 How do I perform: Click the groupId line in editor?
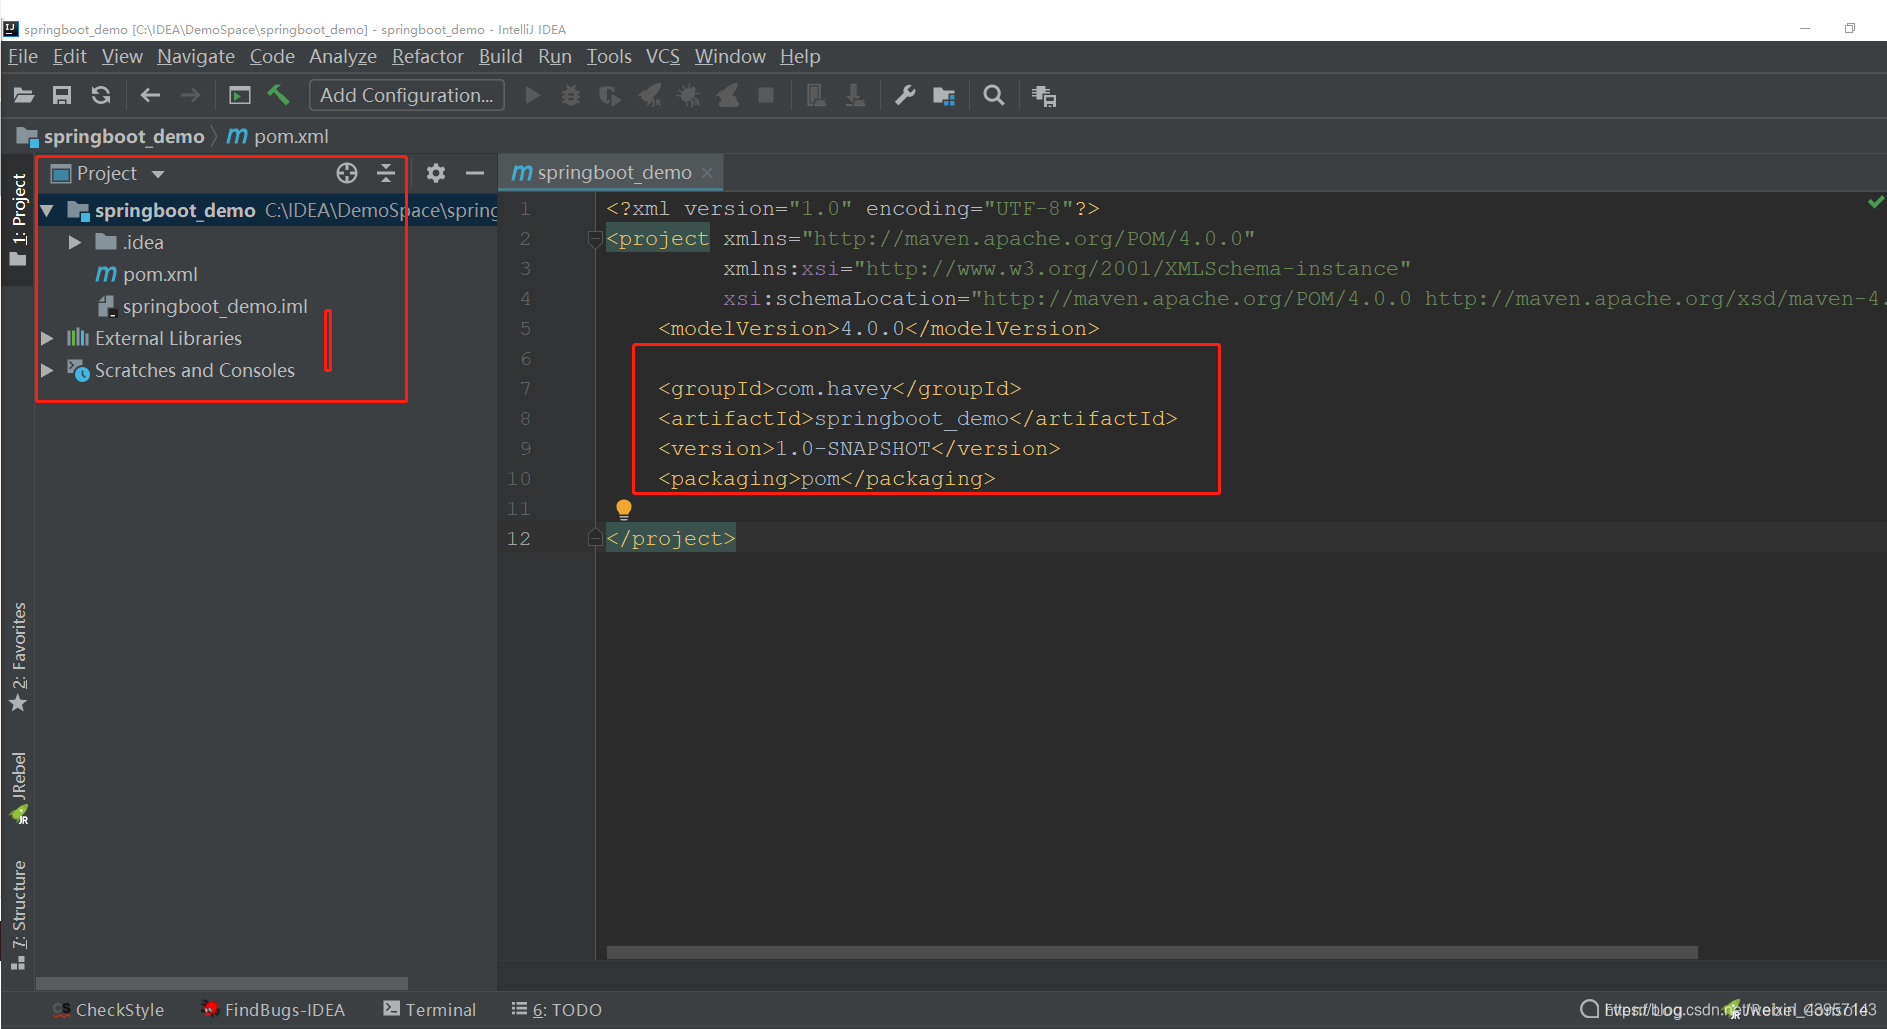840,388
